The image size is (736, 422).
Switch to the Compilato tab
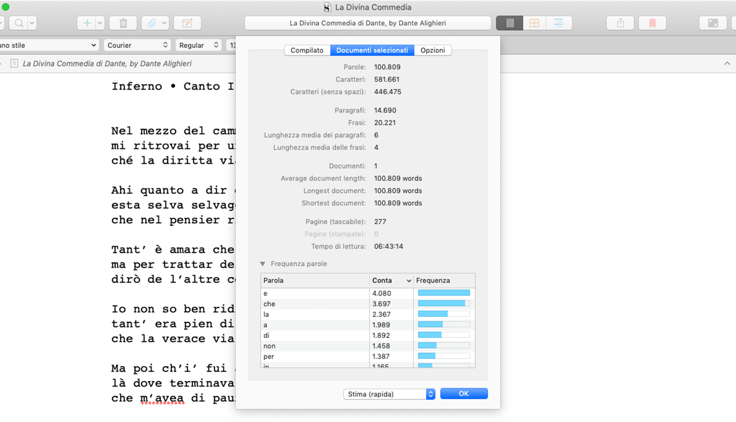pos(307,50)
